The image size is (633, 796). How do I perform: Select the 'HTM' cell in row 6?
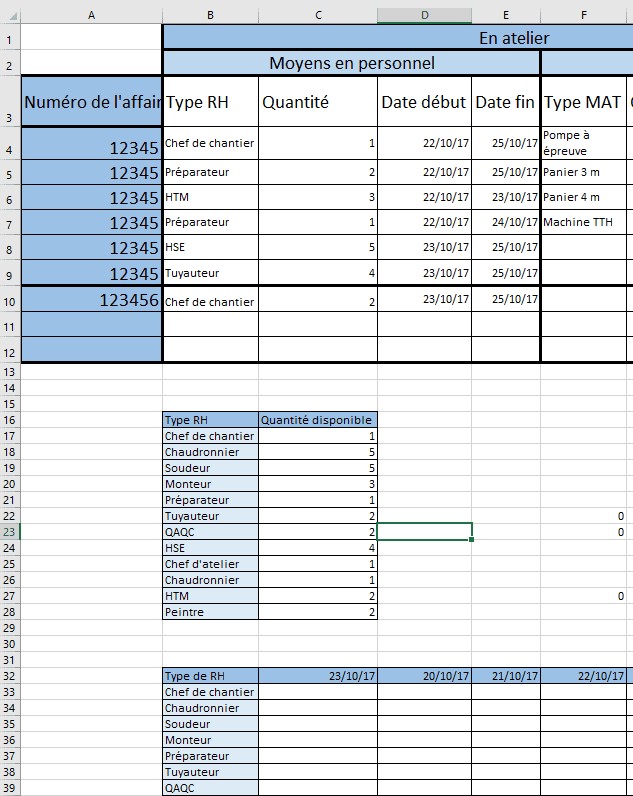(210, 197)
